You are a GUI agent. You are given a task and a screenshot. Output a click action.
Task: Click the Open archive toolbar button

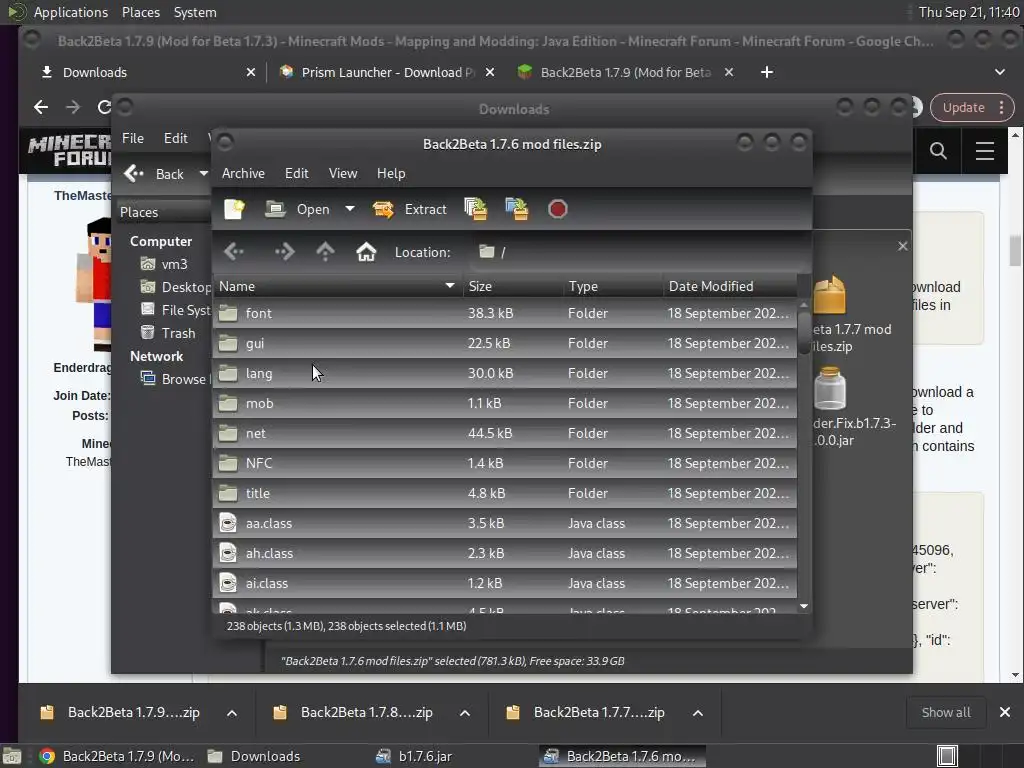(298, 209)
